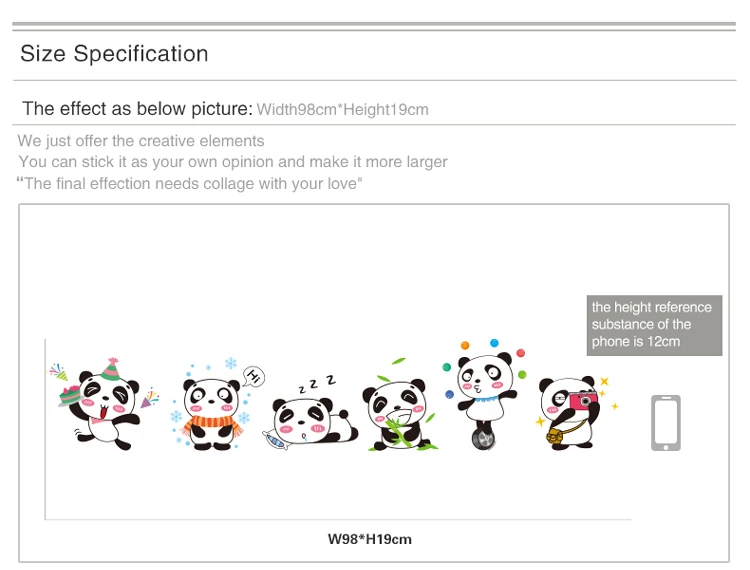Click the blue snowflake above scarf panda
This screenshot has height=570, width=750.
tap(231, 363)
